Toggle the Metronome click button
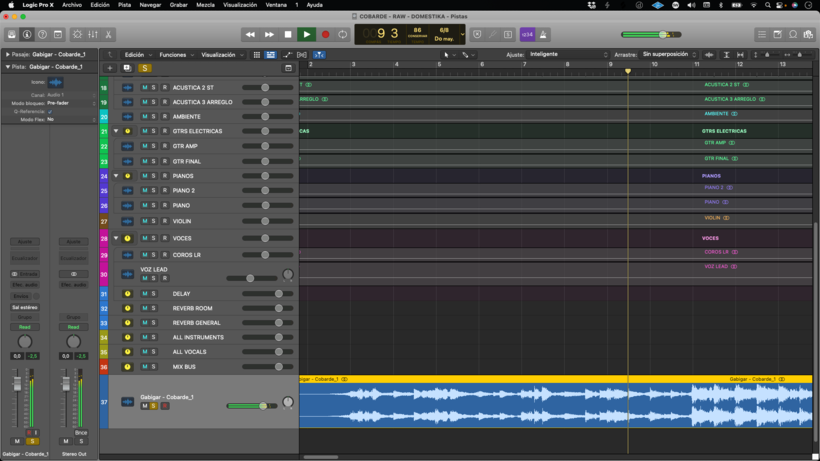 (x=543, y=34)
